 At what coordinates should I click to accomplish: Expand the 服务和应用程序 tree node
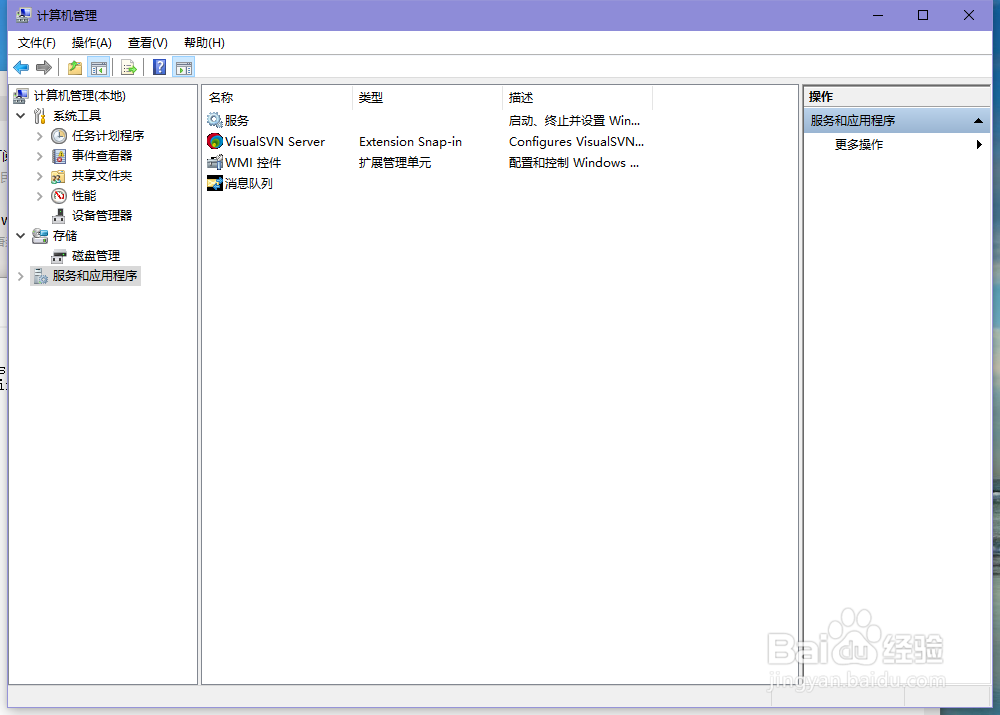click(20, 276)
